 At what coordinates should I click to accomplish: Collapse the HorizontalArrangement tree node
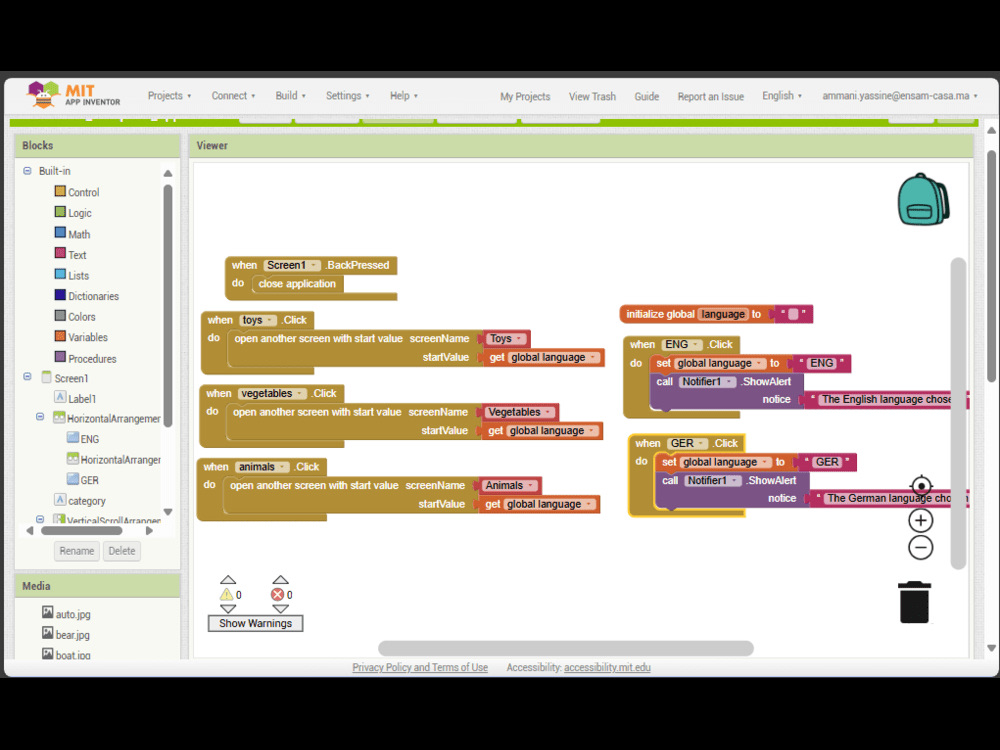(x=40, y=417)
